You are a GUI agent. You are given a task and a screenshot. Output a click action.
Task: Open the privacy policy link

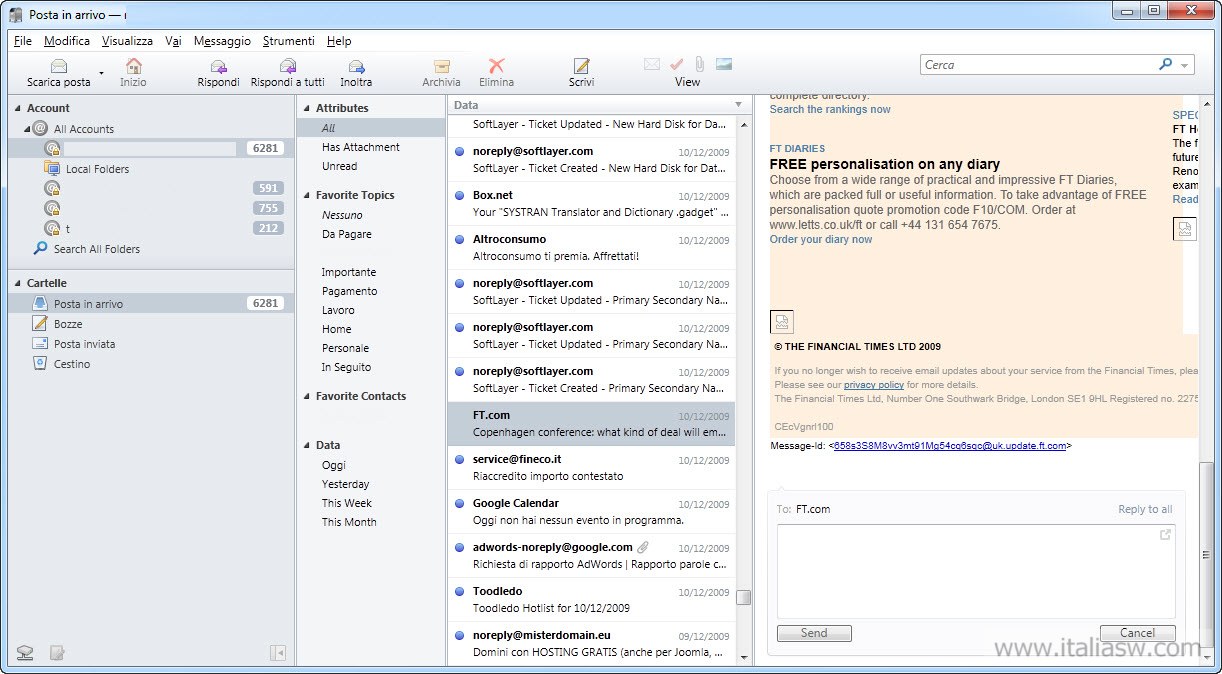click(x=874, y=385)
